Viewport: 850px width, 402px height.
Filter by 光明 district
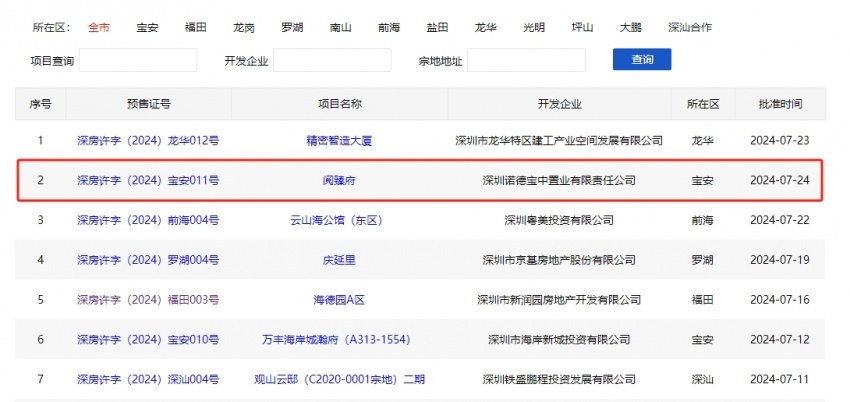[x=534, y=27]
